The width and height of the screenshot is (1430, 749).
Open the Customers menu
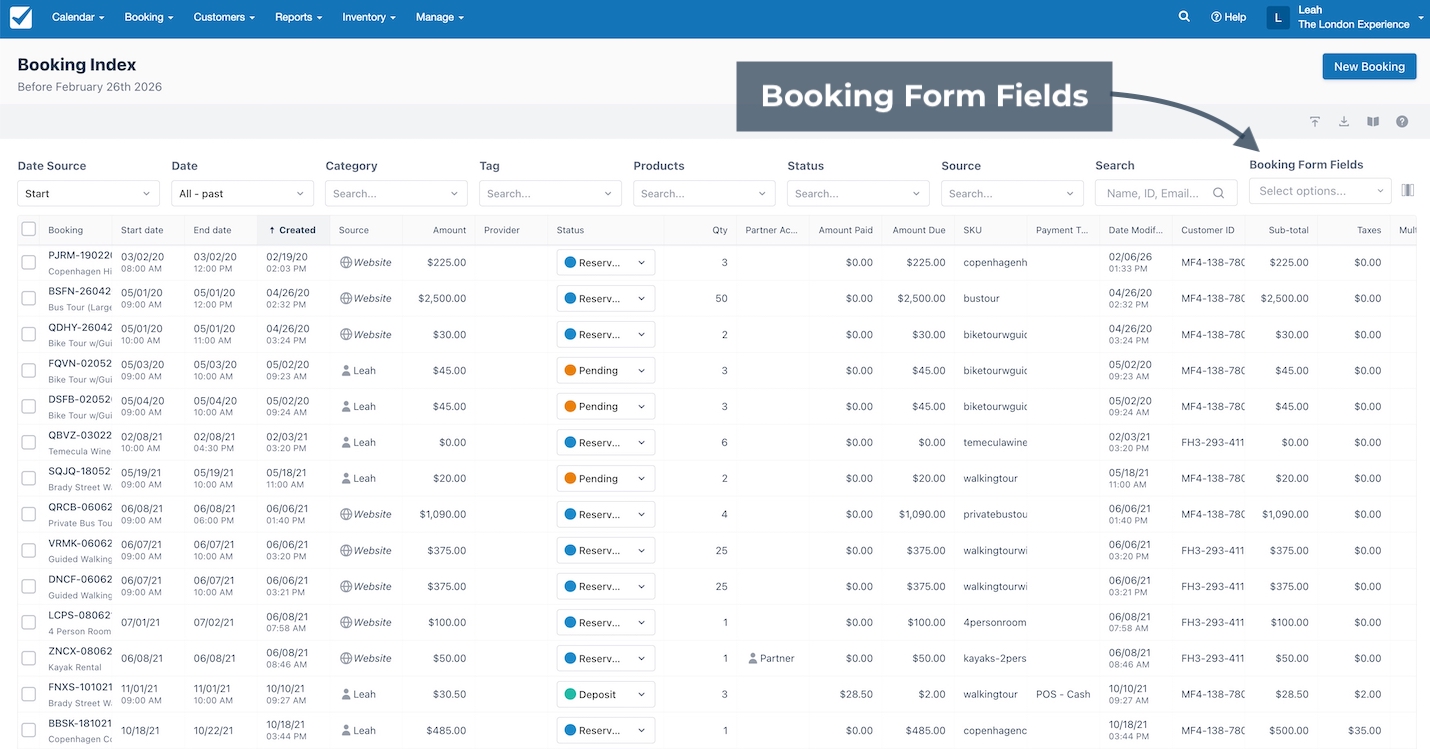(x=224, y=17)
